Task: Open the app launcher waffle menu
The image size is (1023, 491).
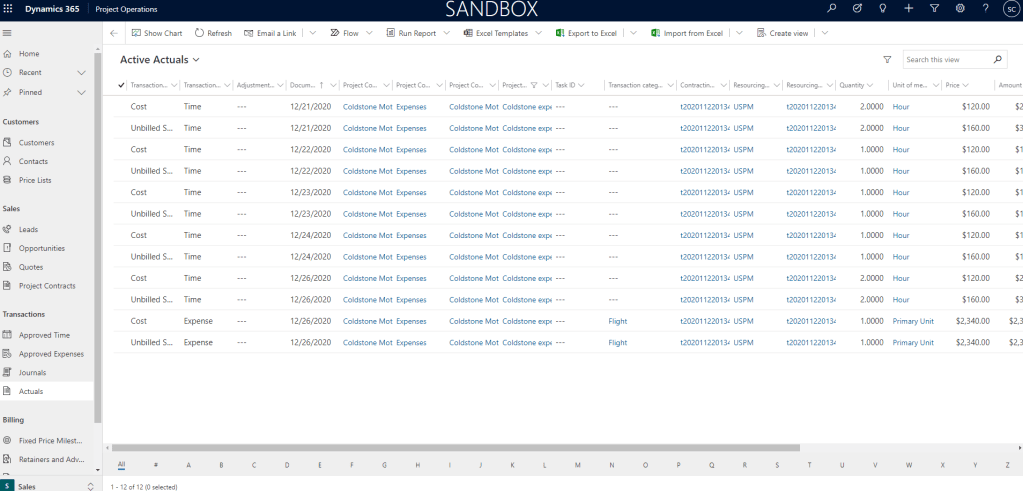Action: (9, 8)
